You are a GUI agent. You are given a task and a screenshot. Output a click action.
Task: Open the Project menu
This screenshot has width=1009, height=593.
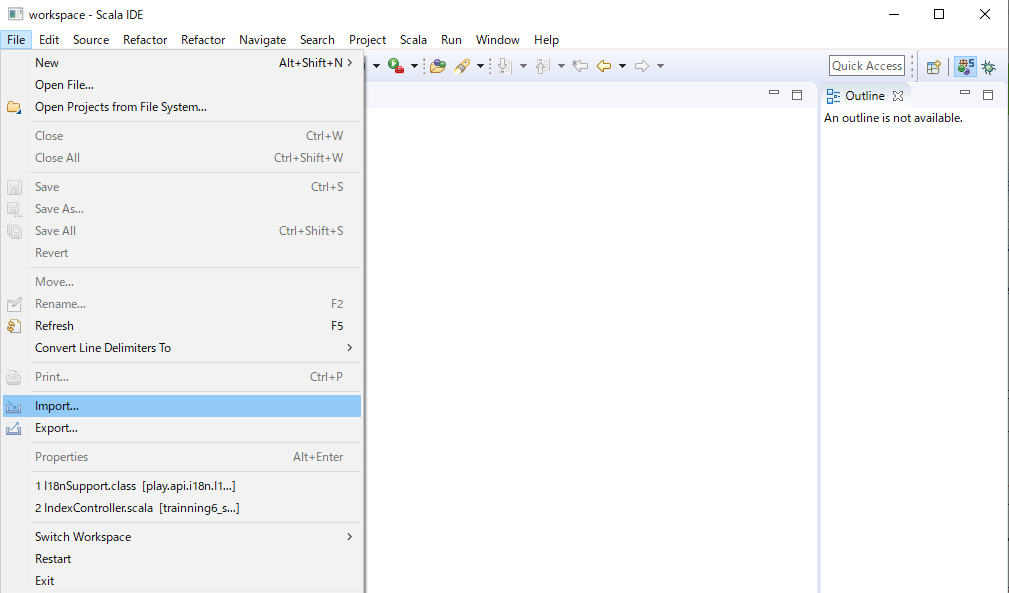pos(367,40)
